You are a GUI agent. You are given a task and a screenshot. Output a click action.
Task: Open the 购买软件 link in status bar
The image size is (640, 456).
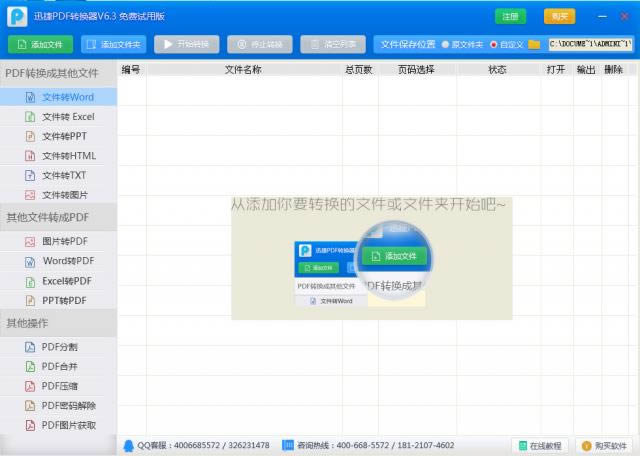coord(604,446)
